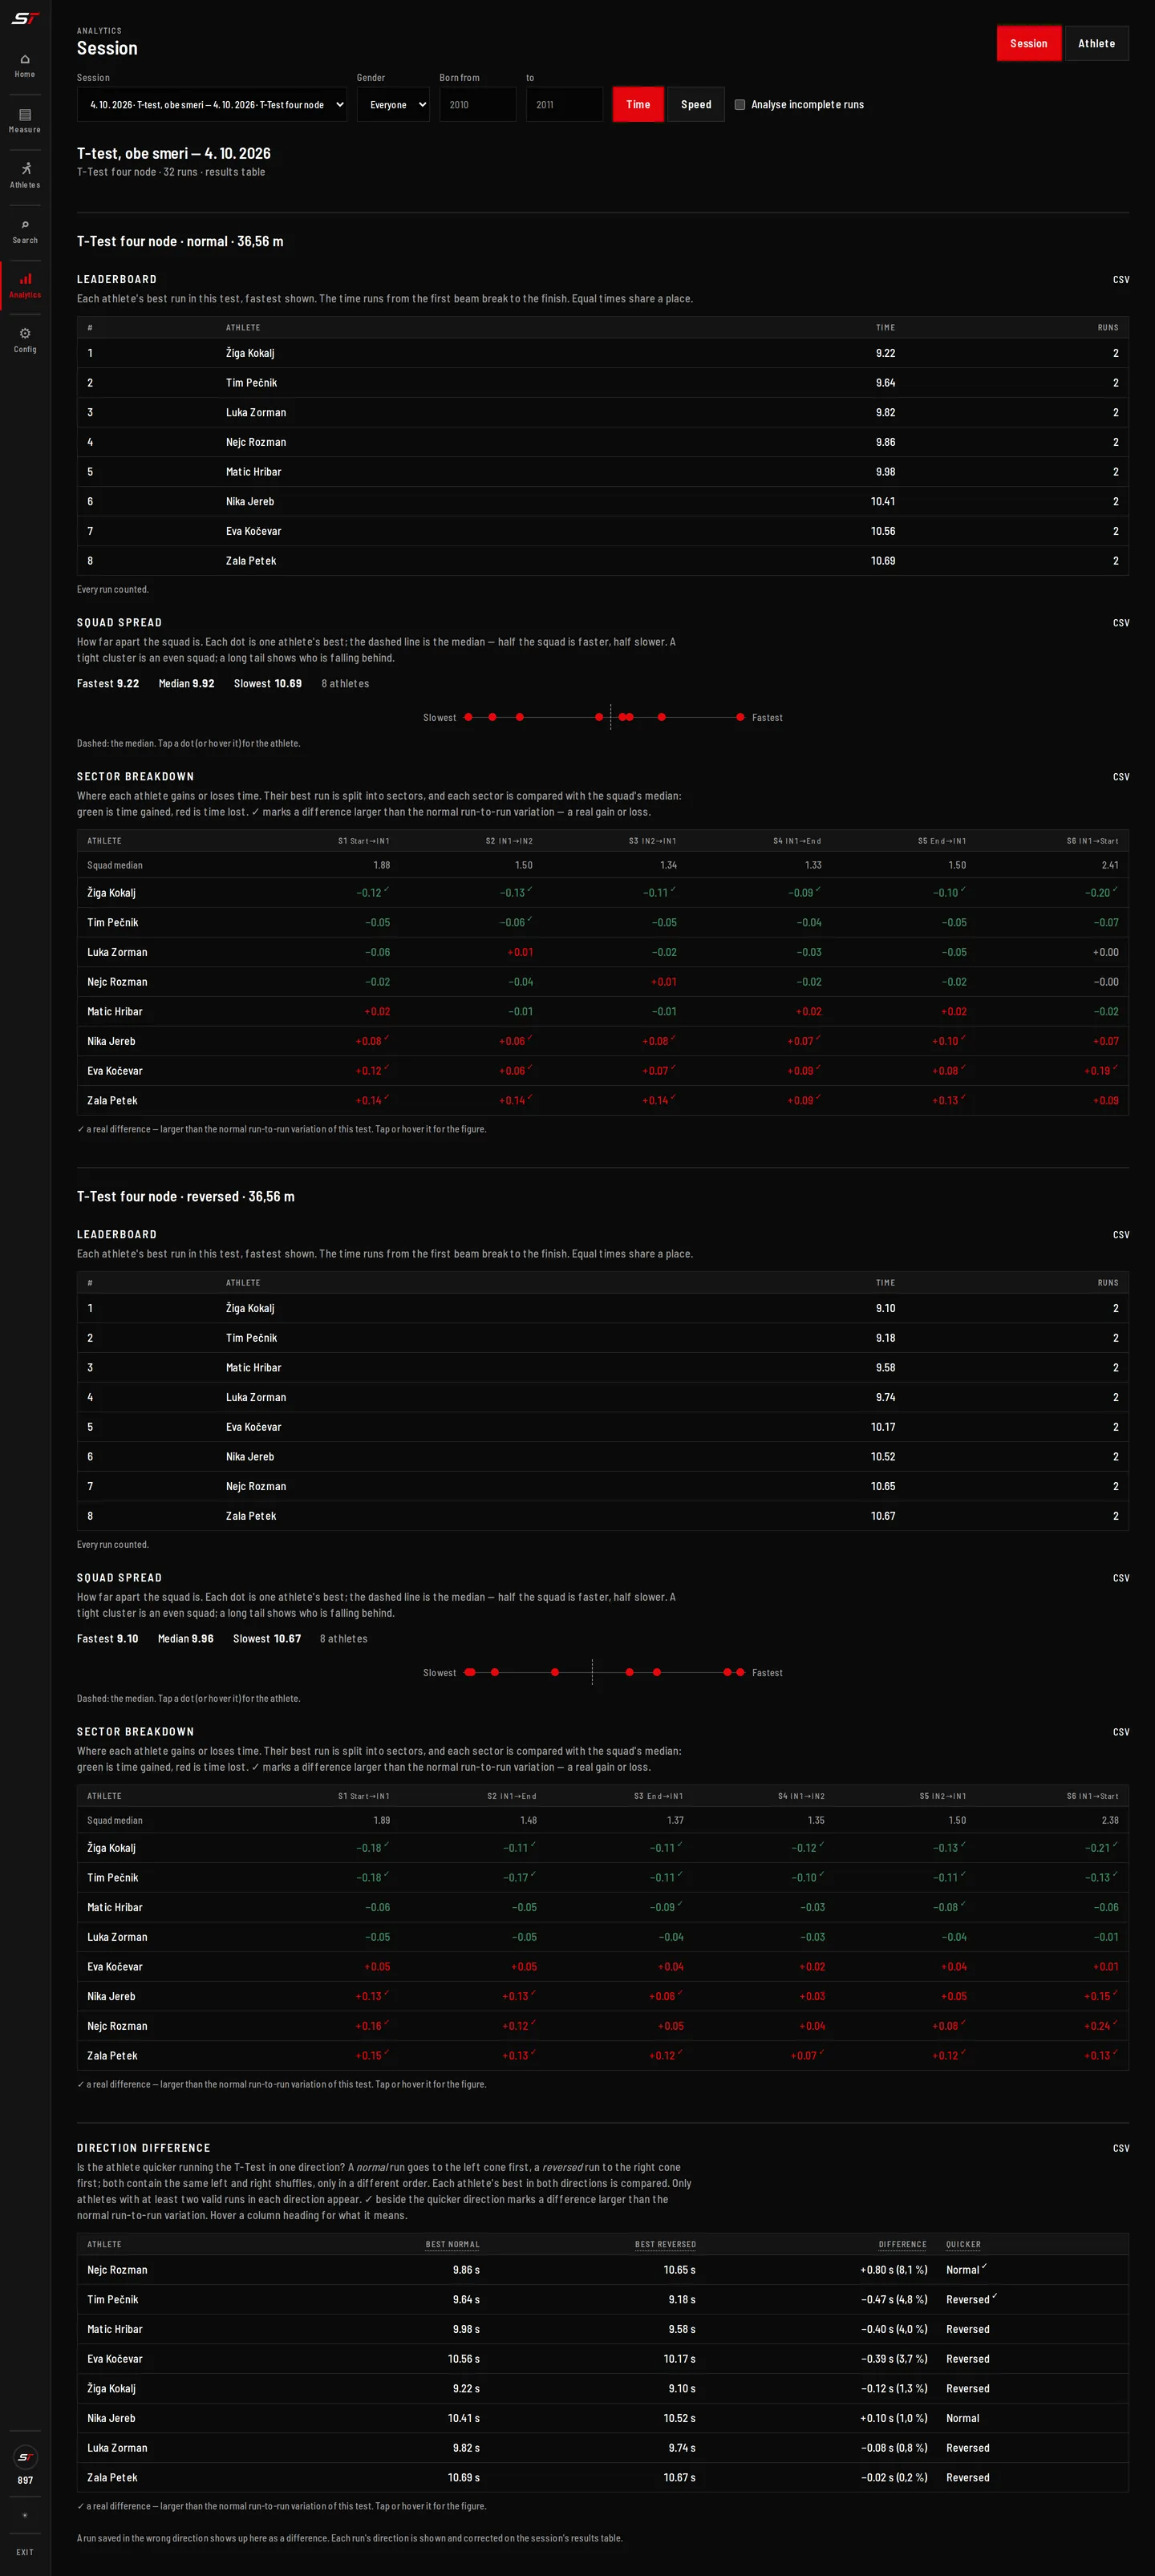
Task: Download CSV for normal Sector Breakdown
Action: [1120, 777]
